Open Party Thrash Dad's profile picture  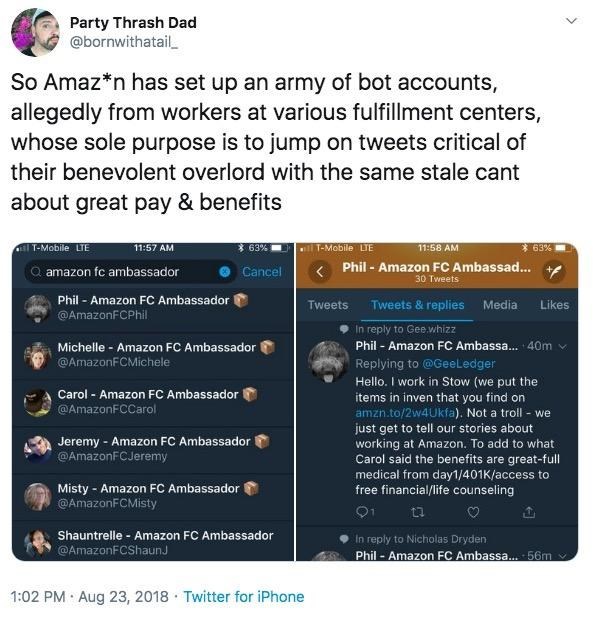(x=35, y=33)
